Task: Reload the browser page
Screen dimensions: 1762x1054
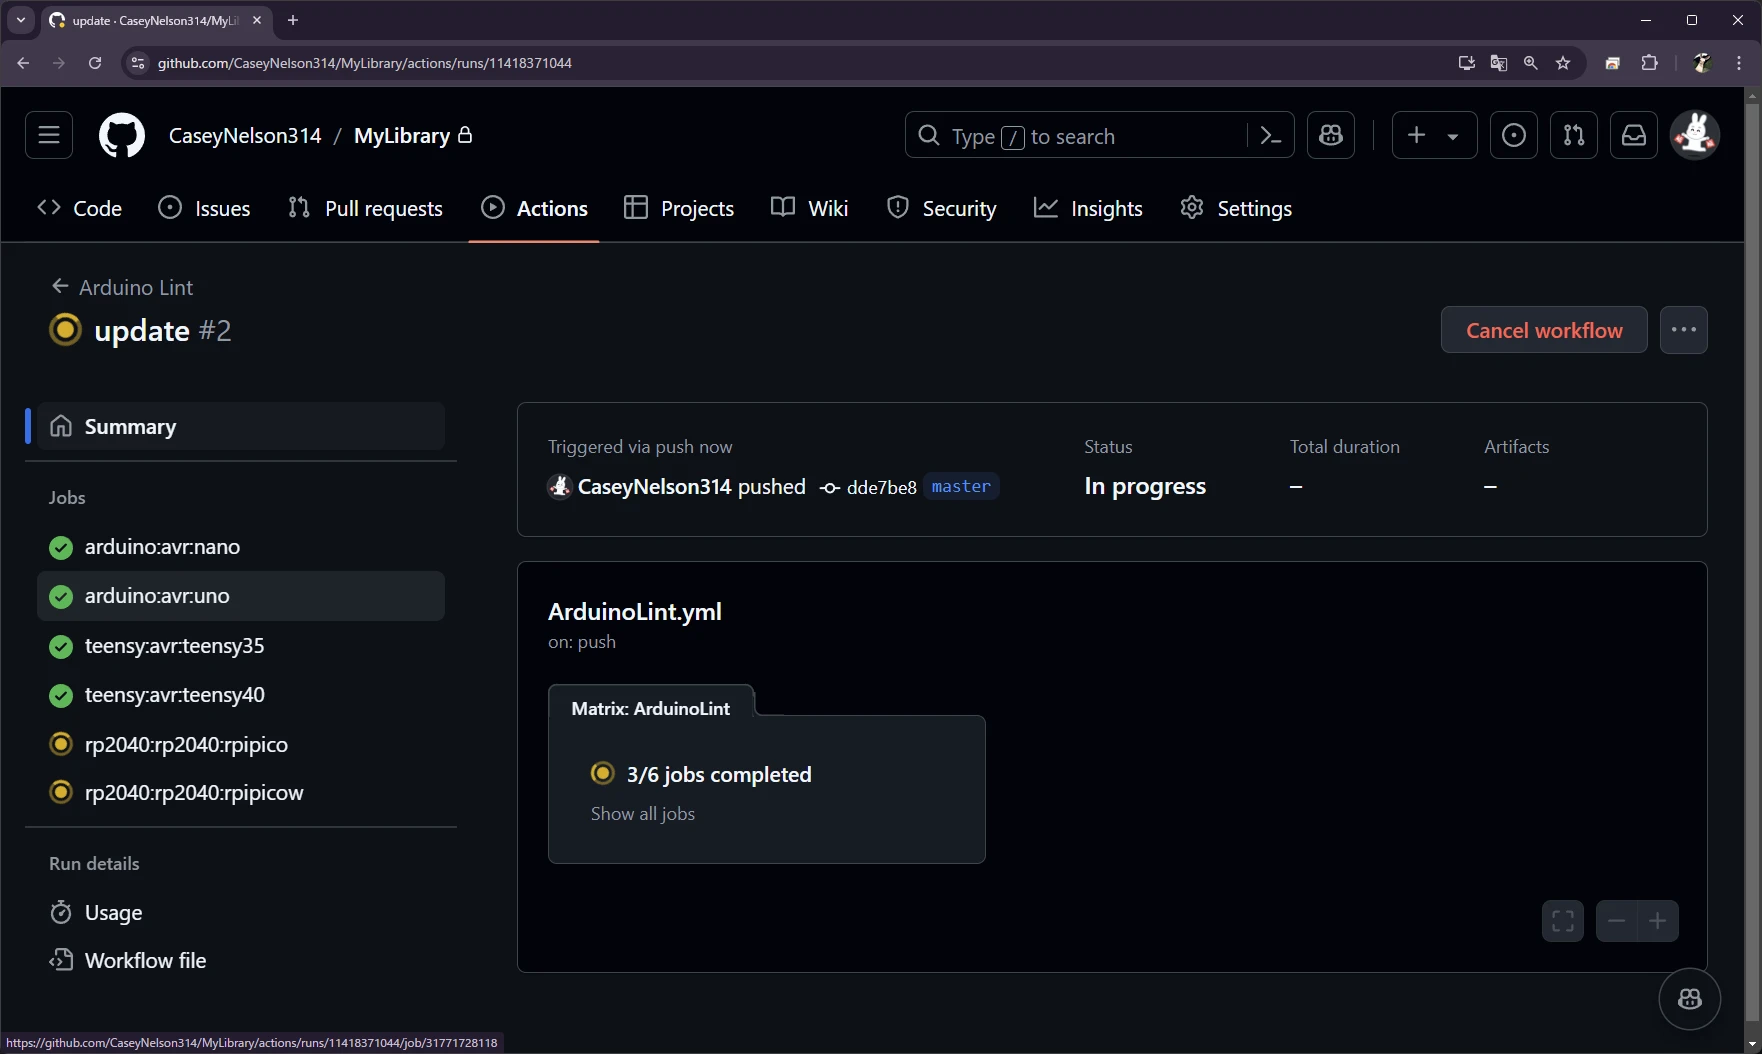Action: pos(95,63)
